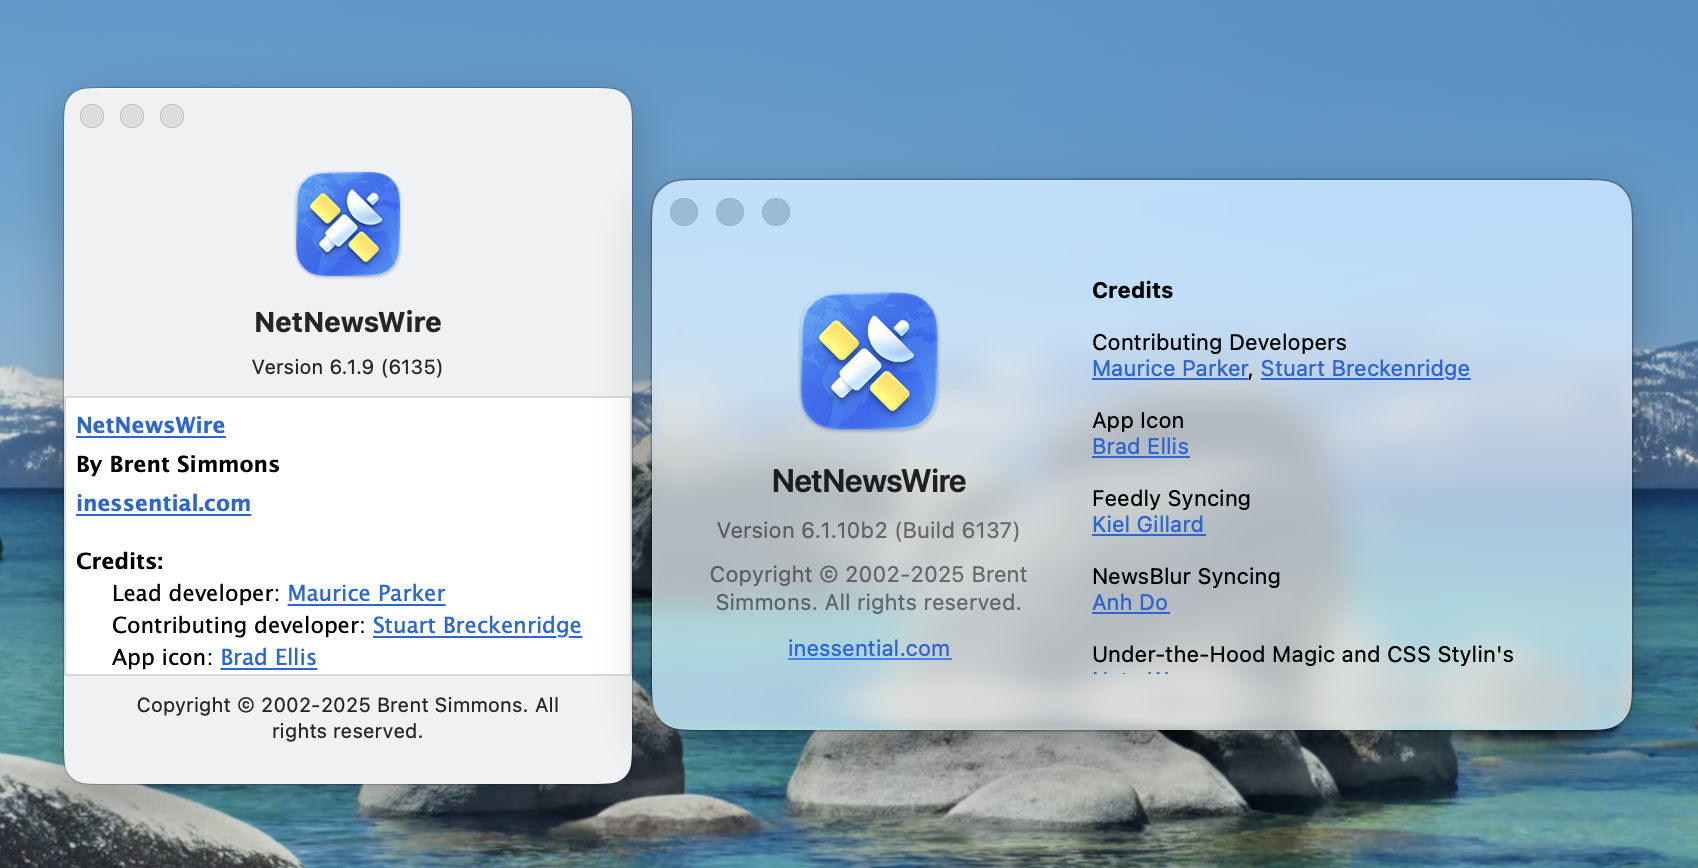
Task: Click the copyright notice below 'Version 6.1.10b2'
Action: pyautogui.click(x=868, y=588)
